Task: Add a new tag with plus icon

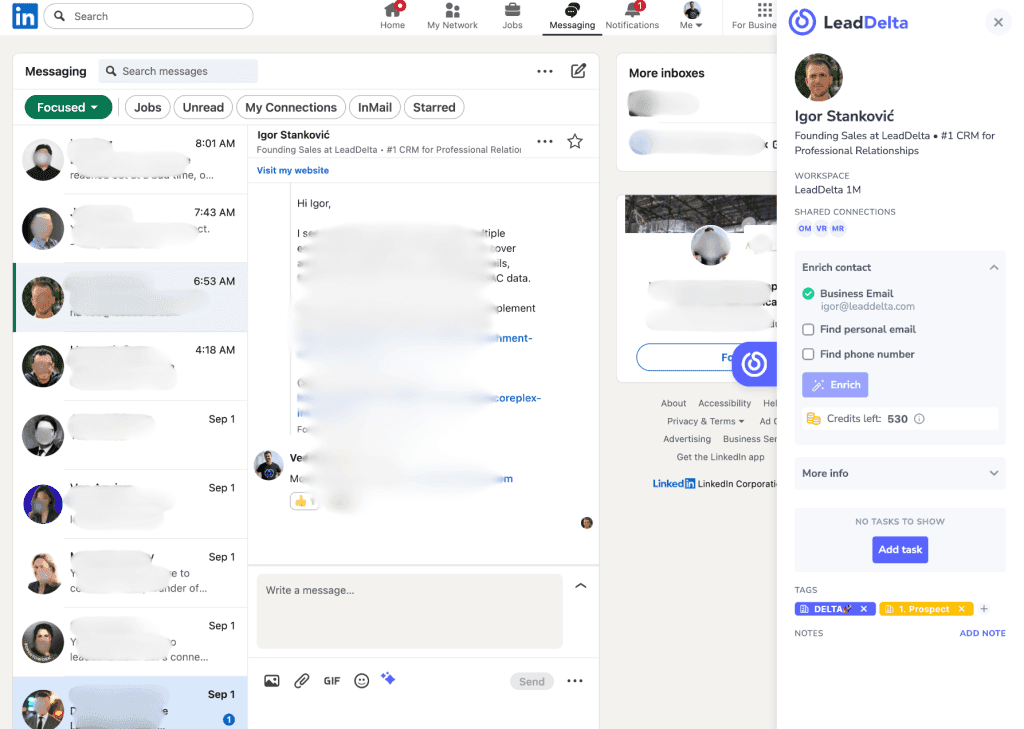Action: (984, 609)
